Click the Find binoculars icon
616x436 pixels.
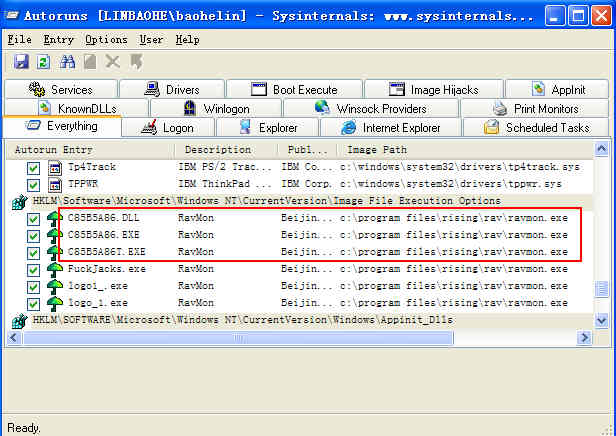coord(67,62)
